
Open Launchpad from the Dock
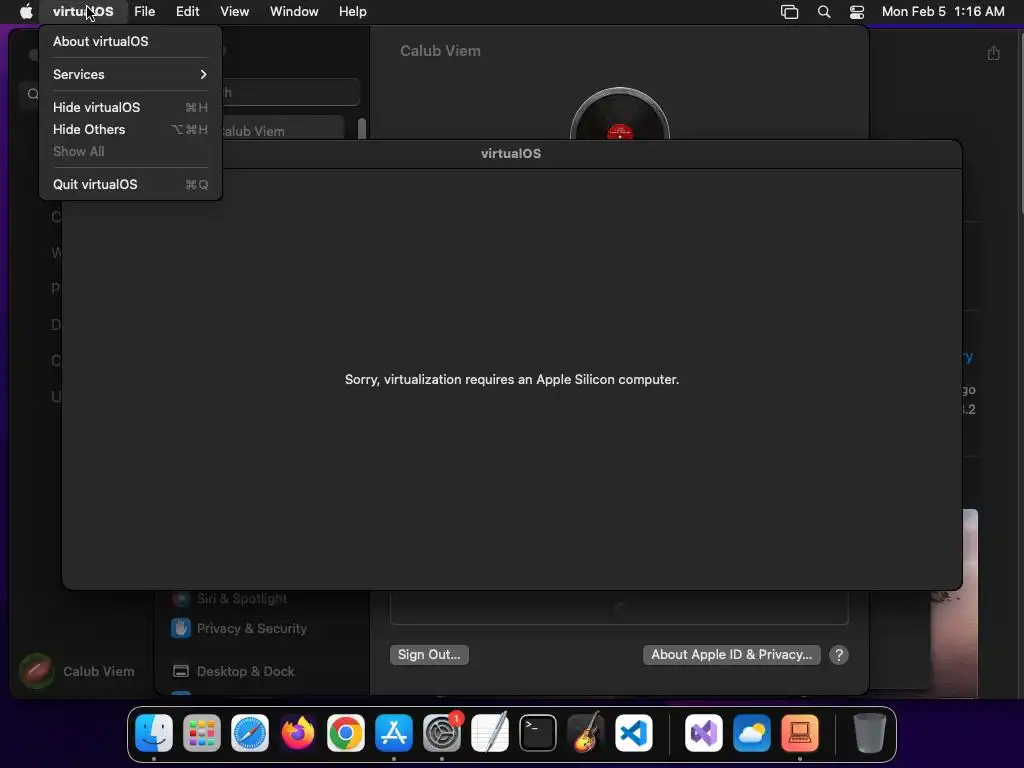[x=202, y=733]
